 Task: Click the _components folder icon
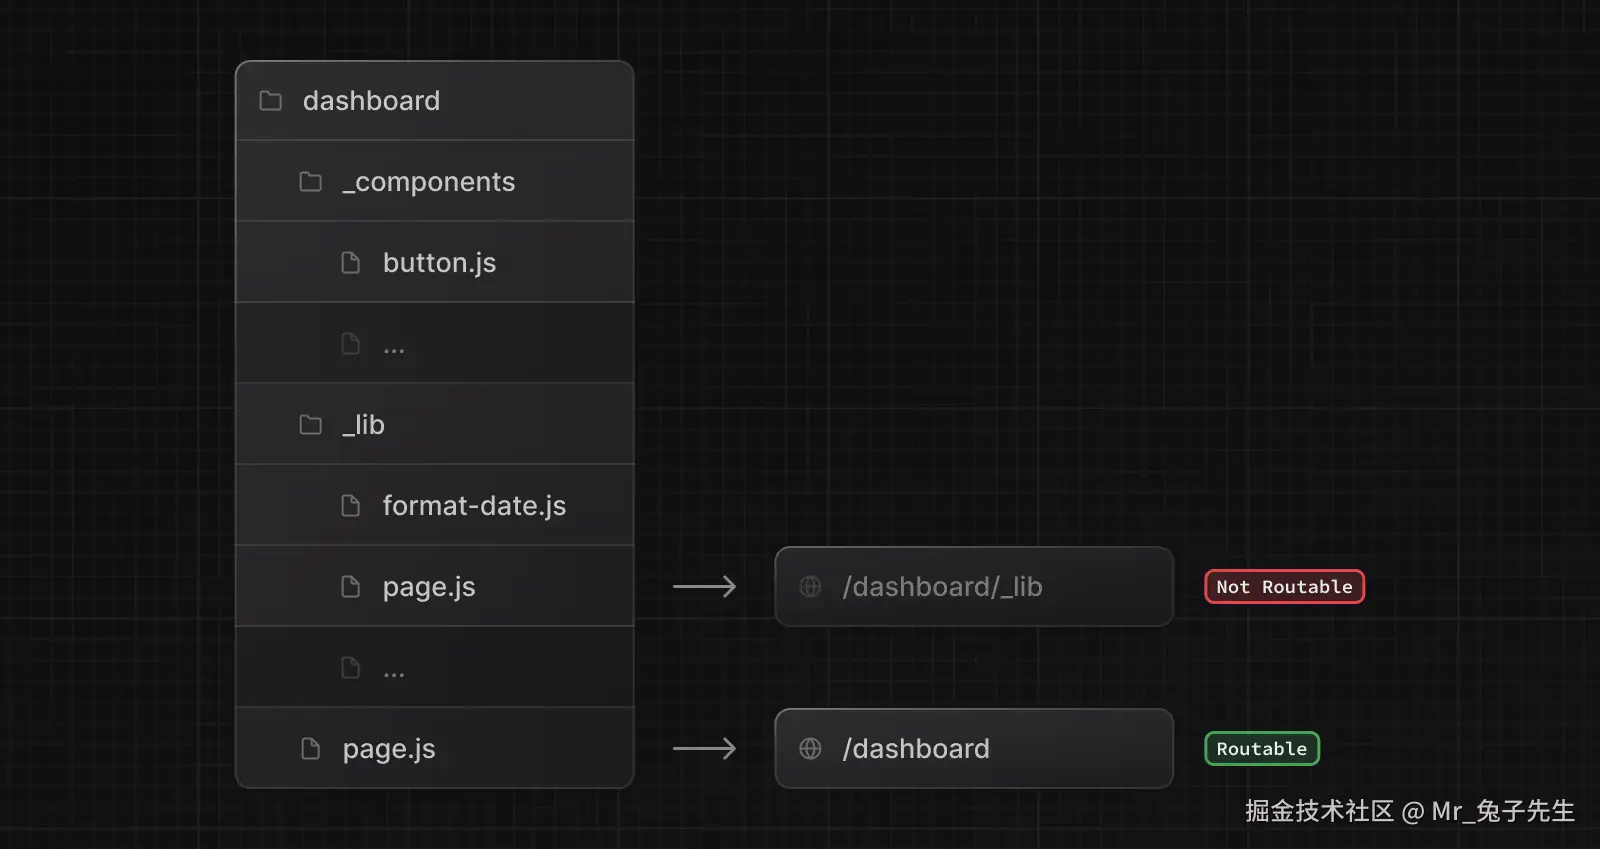pos(311,182)
